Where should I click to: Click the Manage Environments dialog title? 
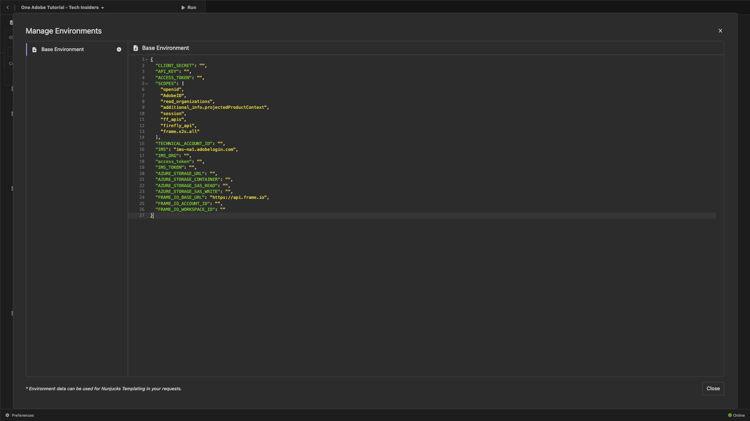(64, 31)
